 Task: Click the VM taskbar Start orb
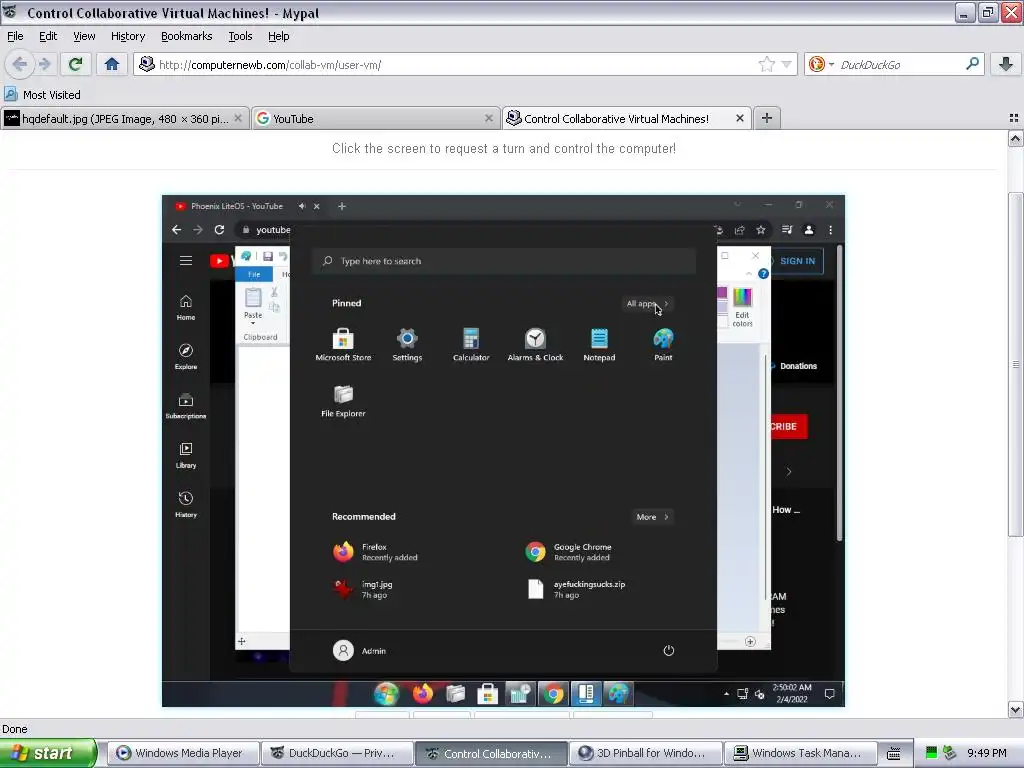pos(386,694)
